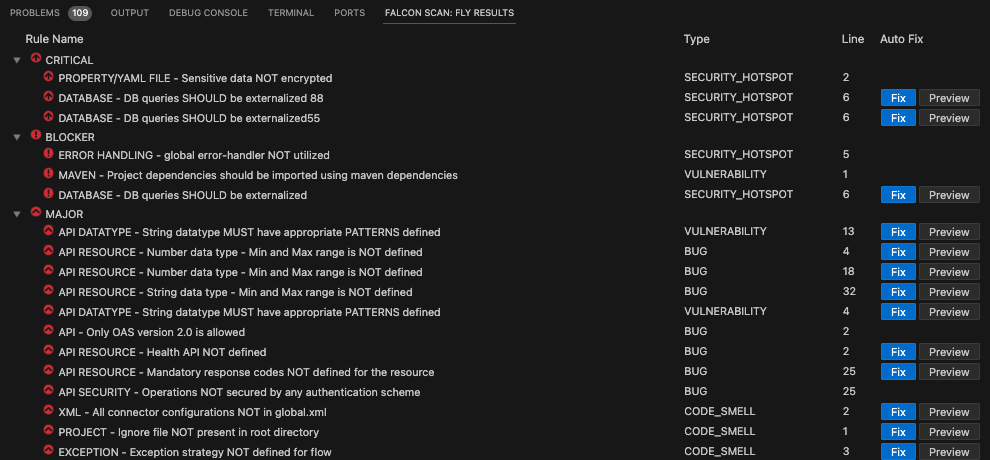Click icon beside PROPERTY/YAML FILE sensitive data rule
The width and height of the screenshot is (990, 460).
click(x=49, y=78)
